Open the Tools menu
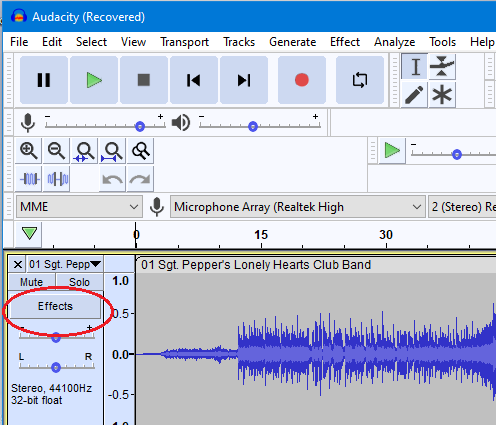The image size is (496, 425). [443, 42]
